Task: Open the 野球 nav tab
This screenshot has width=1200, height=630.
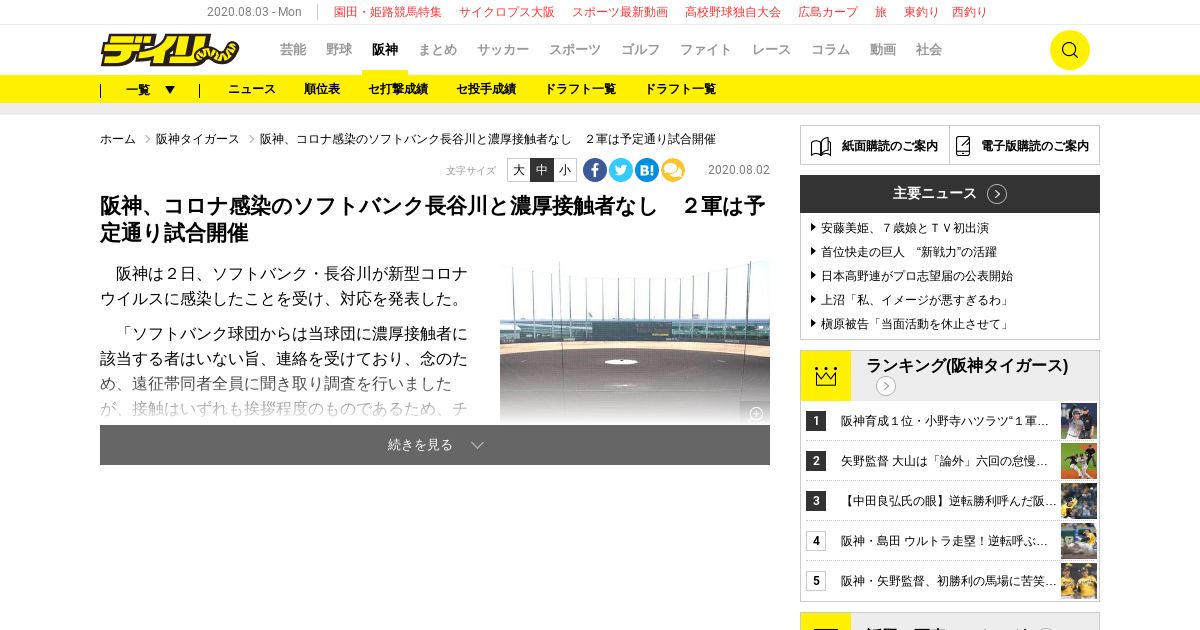Action: 339,49
